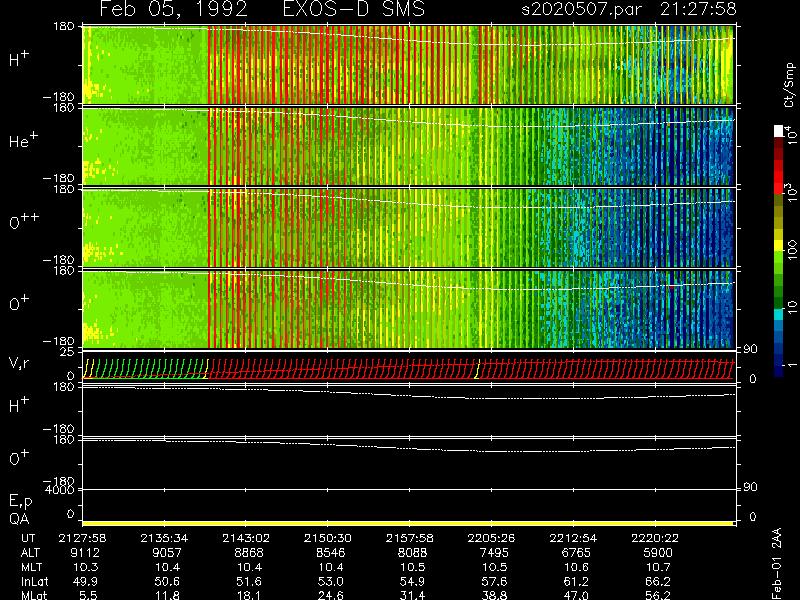Image resolution: width=800 pixels, height=600 pixels.
Task: Click inside the O++ spectrogram panel
Action: click(x=408, y=228)
